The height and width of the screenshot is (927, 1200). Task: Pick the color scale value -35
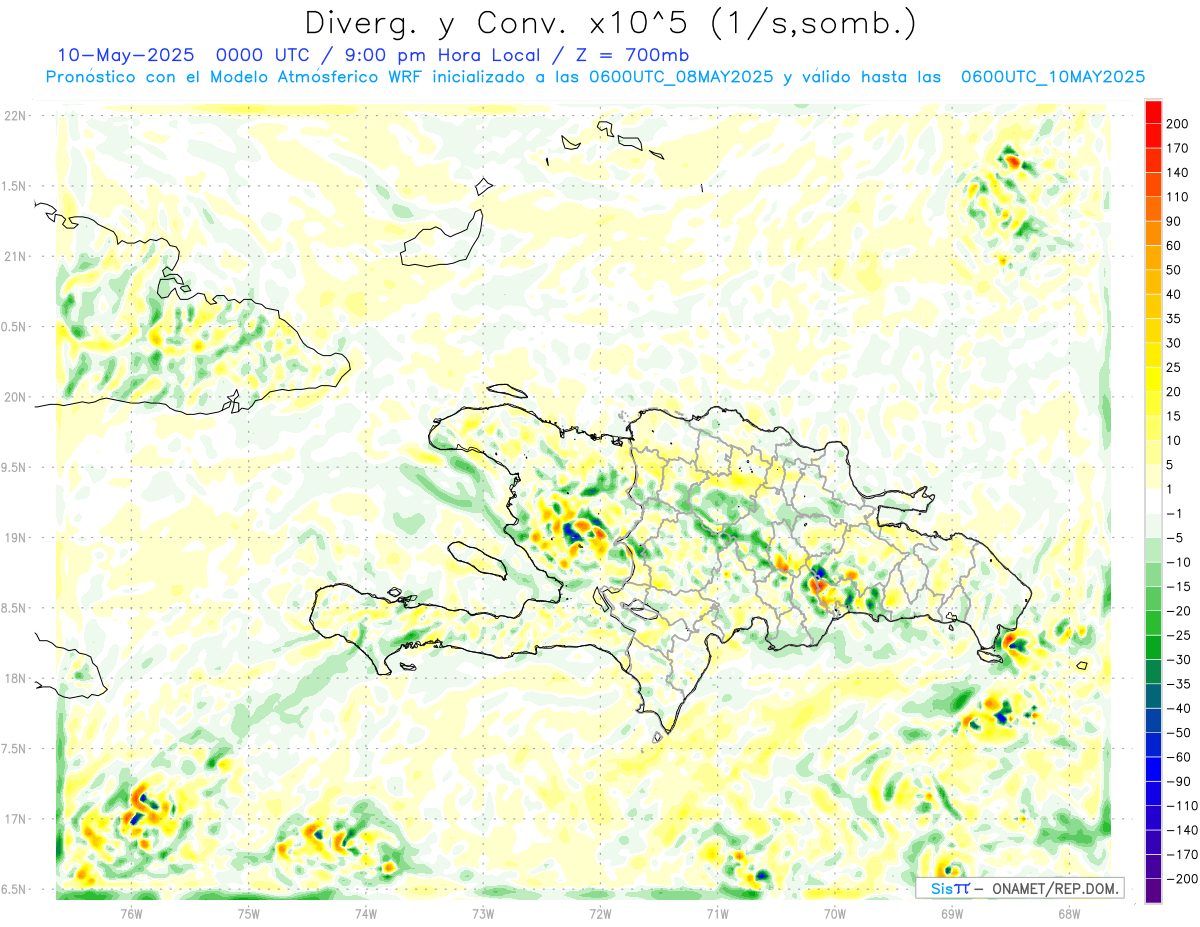coord(1178,685)
